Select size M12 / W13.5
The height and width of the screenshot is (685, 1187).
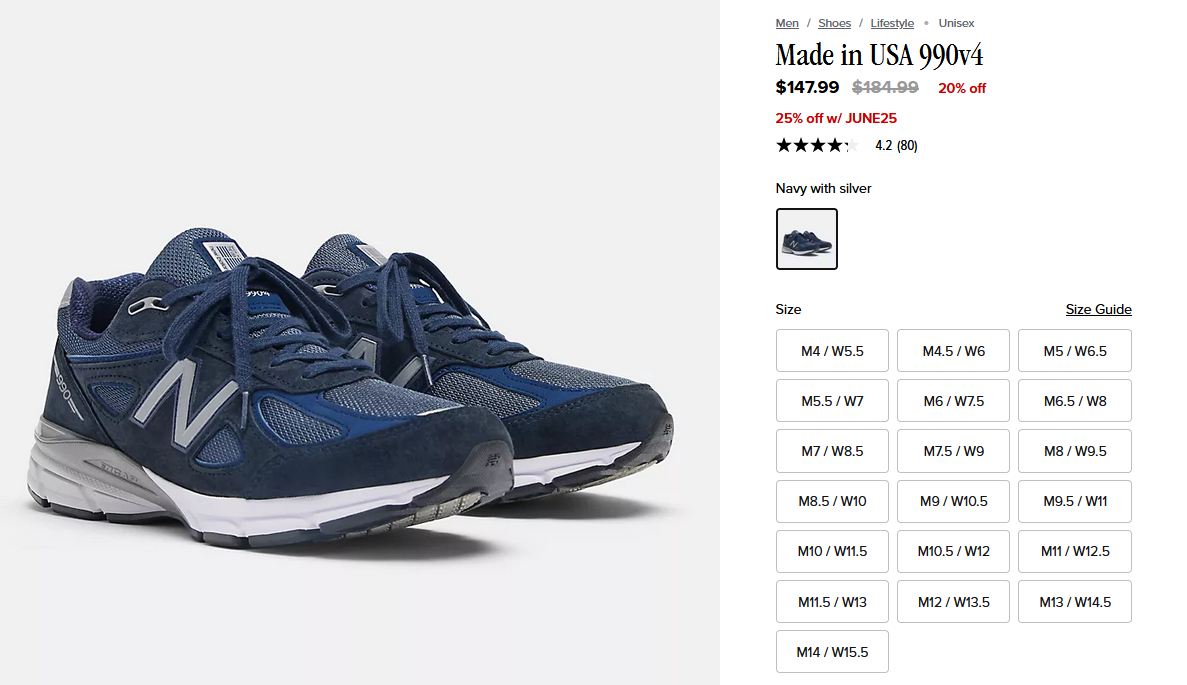click(x=953, y=602)
